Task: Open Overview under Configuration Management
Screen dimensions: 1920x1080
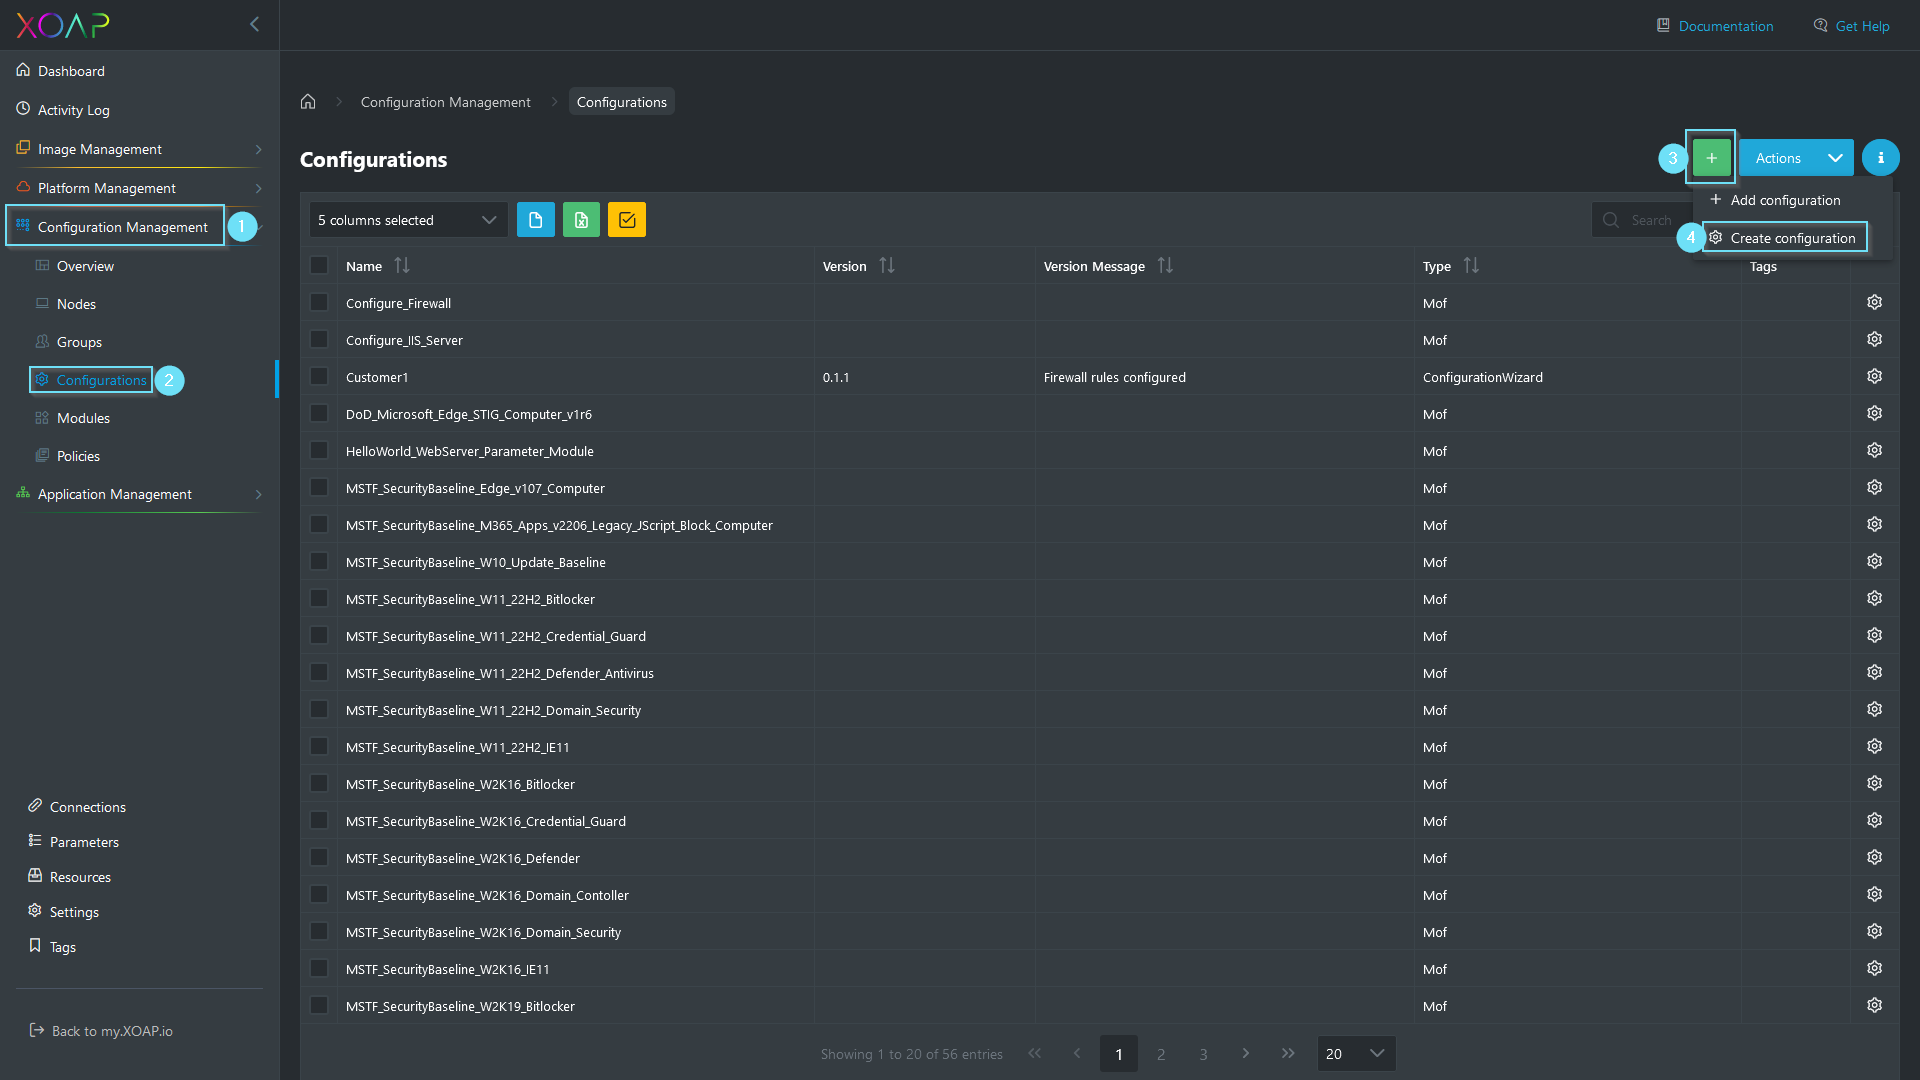Action: pos(75,266)
